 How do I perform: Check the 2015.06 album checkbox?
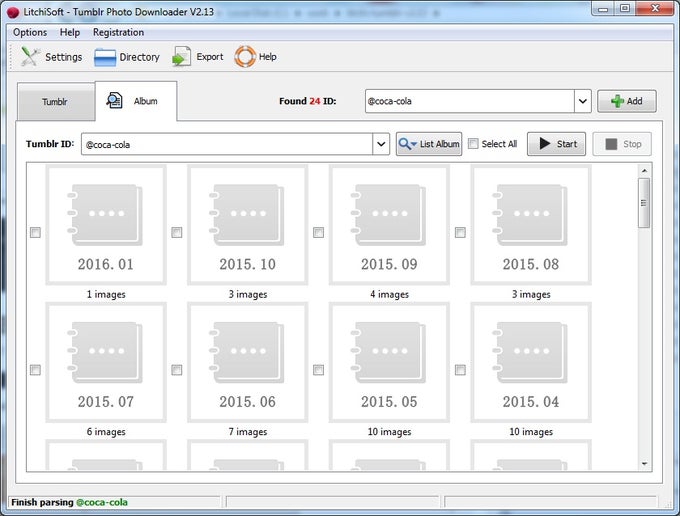177,370
